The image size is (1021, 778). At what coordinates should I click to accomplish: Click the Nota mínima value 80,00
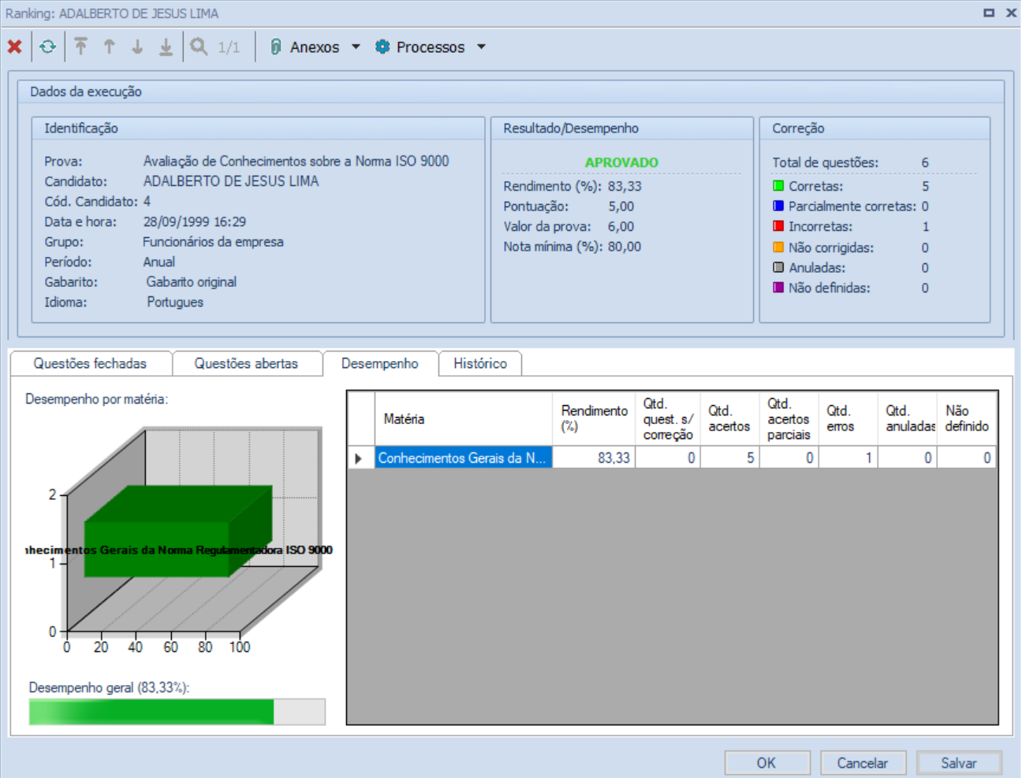point(624,246)
